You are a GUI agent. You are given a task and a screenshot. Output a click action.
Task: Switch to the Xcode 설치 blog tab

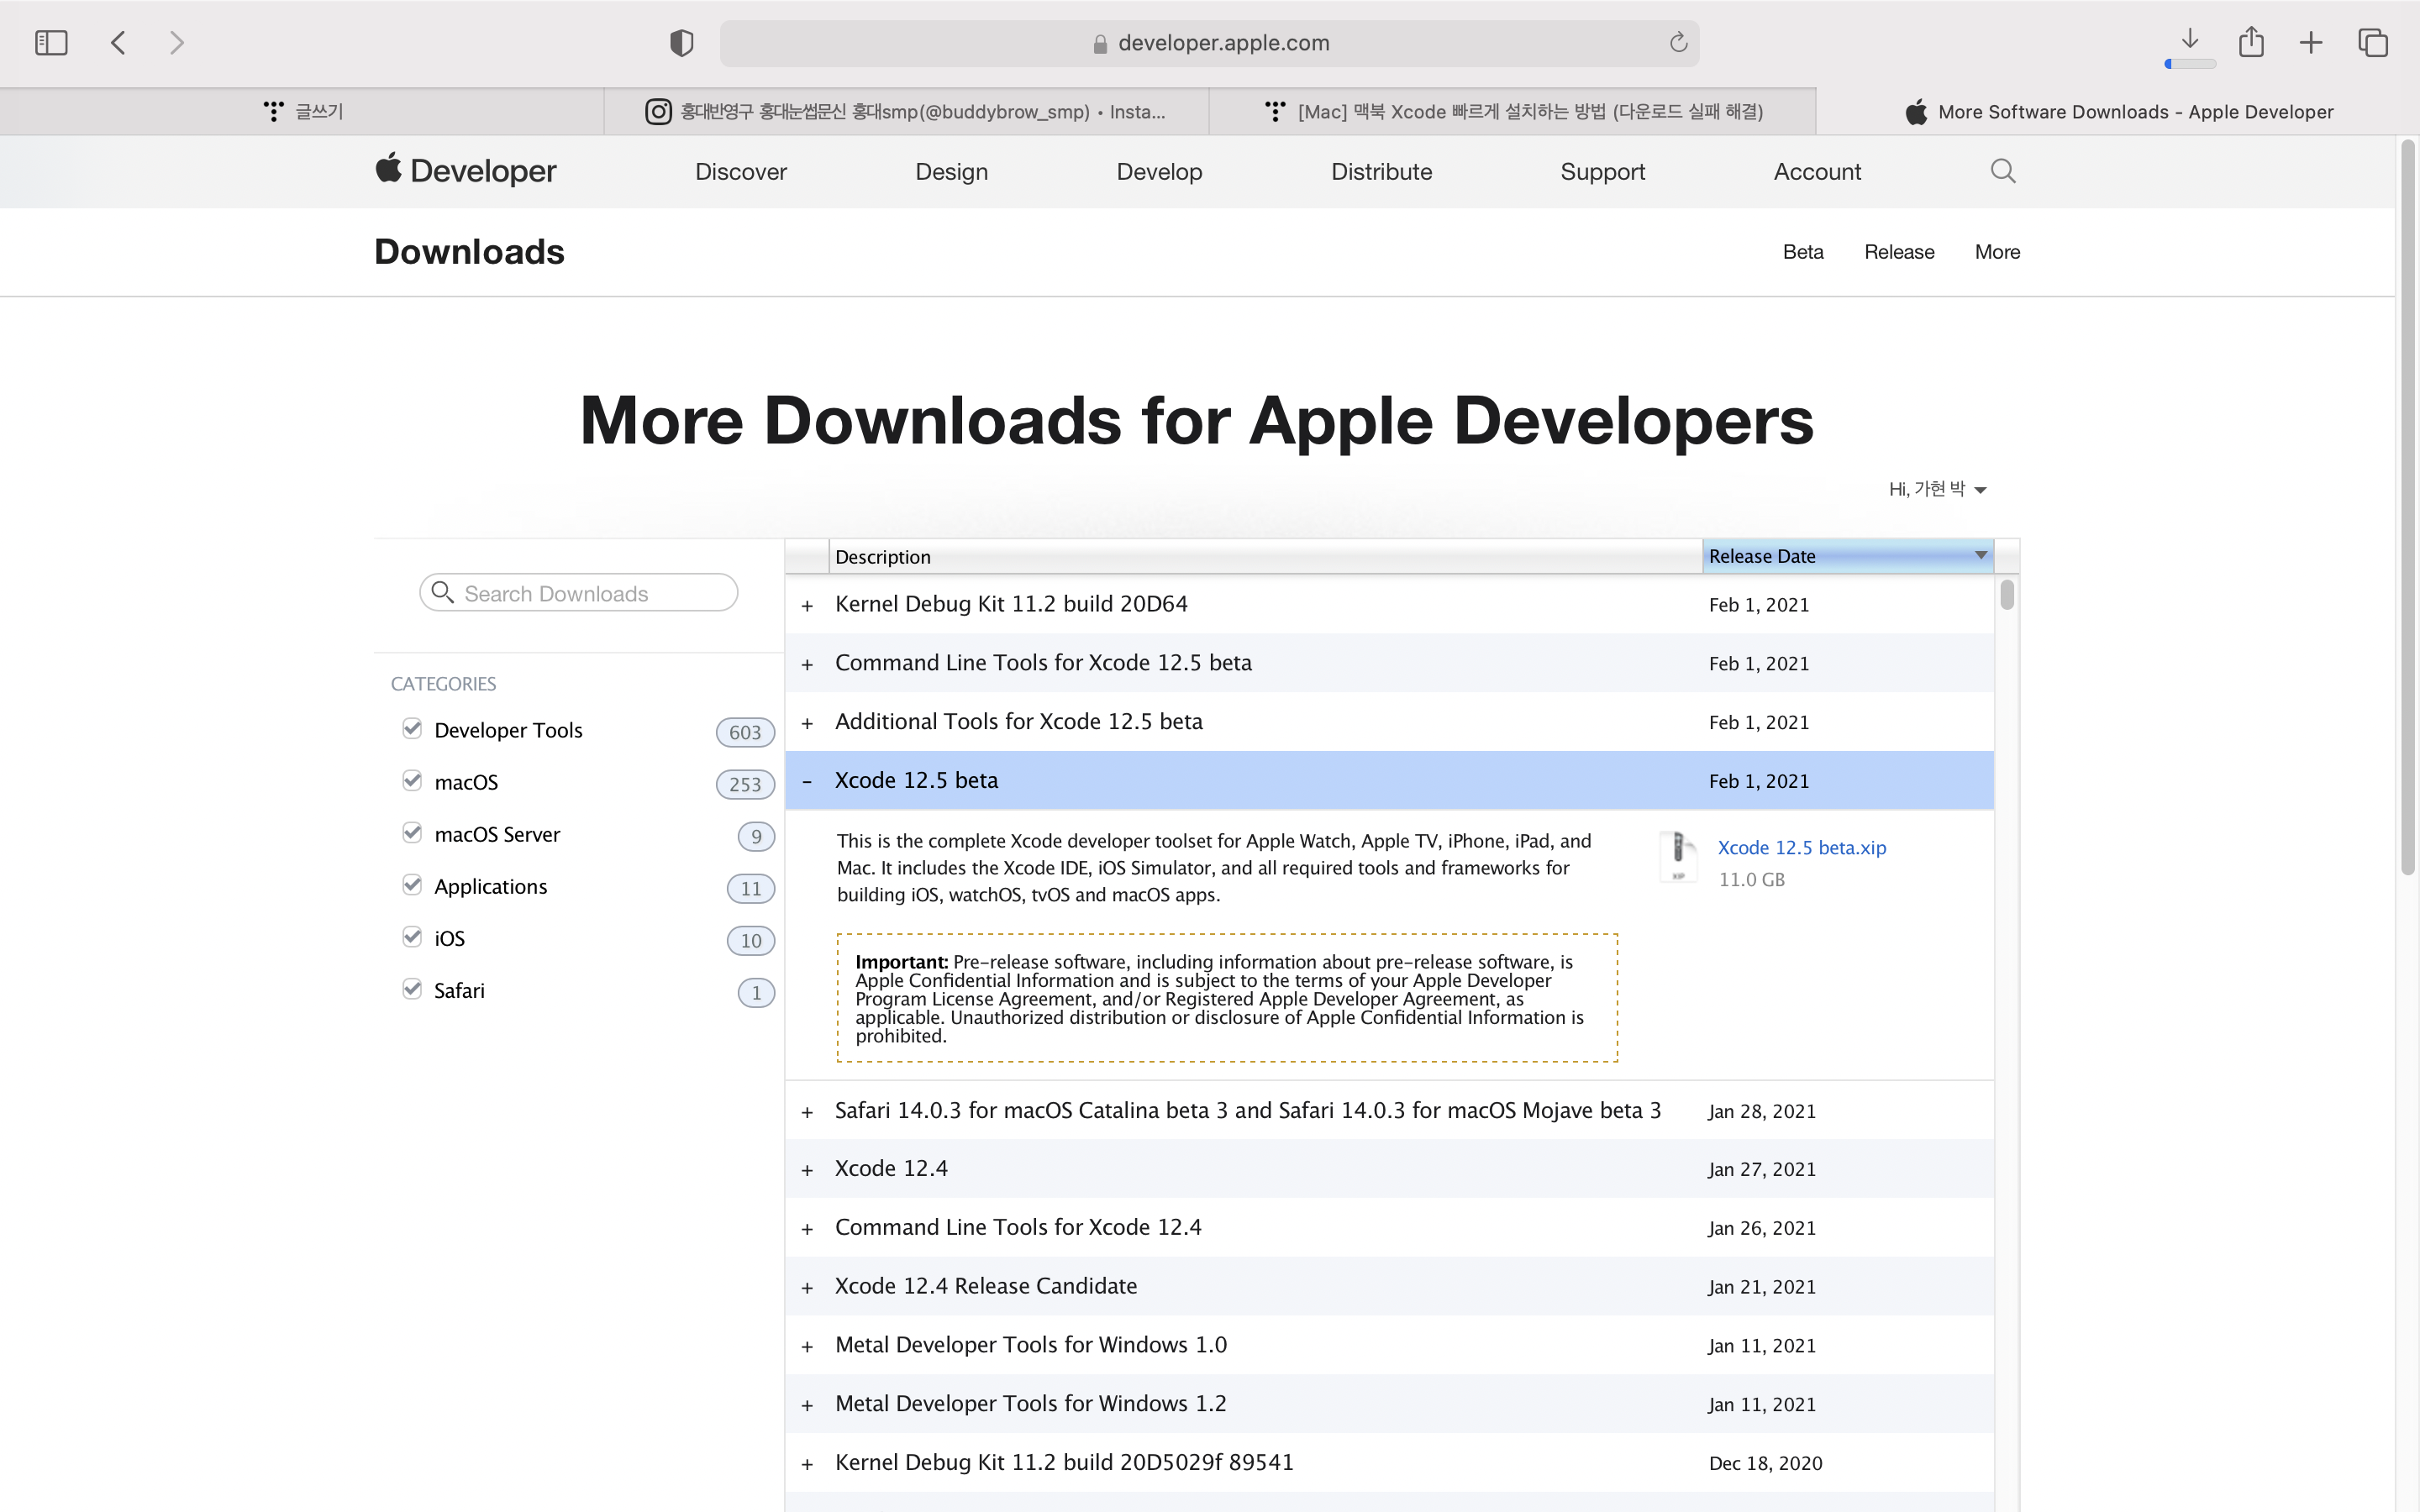pyautogui.click(x=1512, y=112)
